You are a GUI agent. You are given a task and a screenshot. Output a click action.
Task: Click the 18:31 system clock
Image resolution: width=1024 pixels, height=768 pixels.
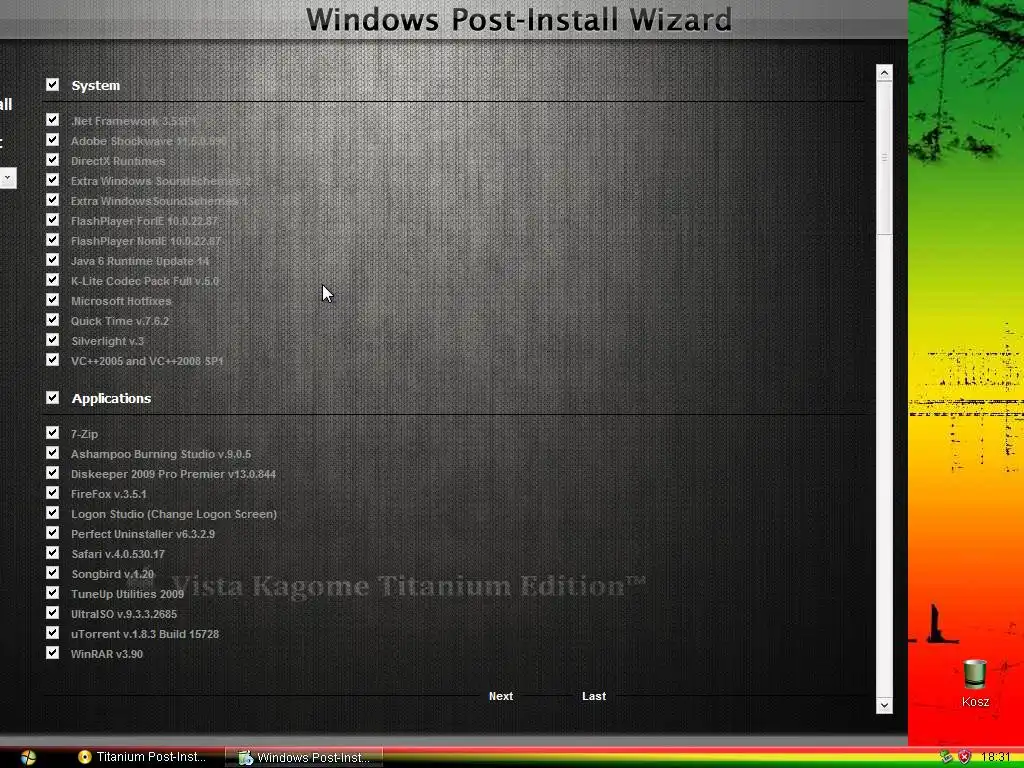[995, 757]
